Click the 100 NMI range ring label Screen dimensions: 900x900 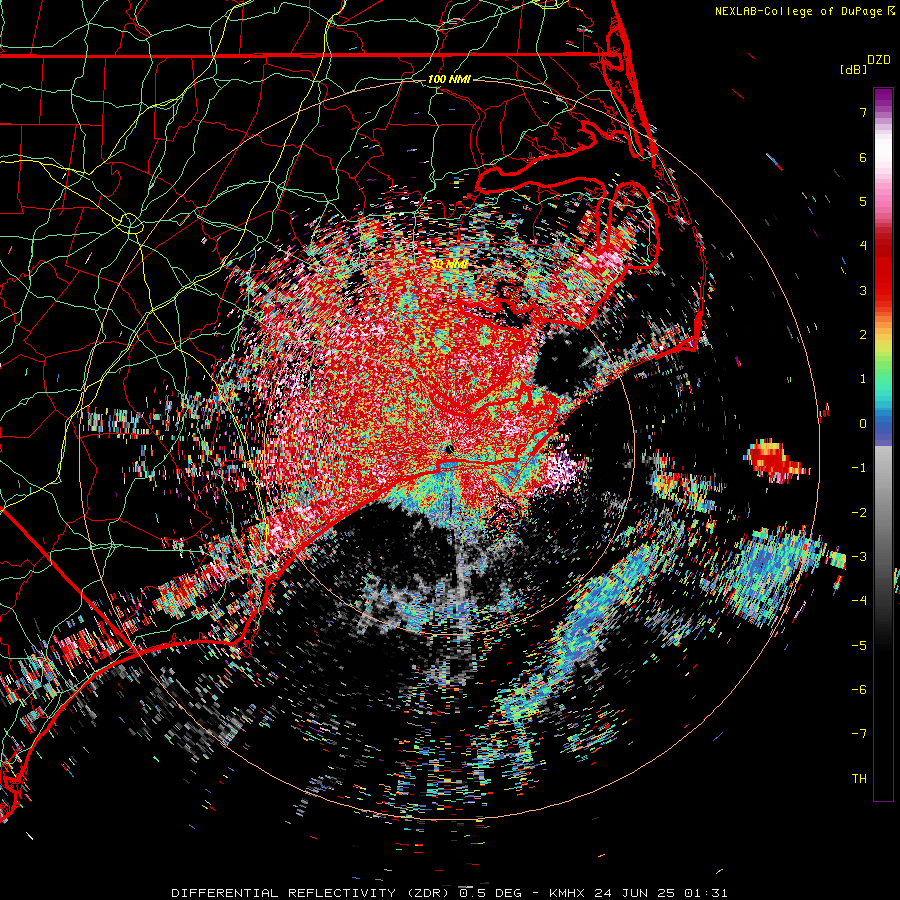click(x=449, y=79)
